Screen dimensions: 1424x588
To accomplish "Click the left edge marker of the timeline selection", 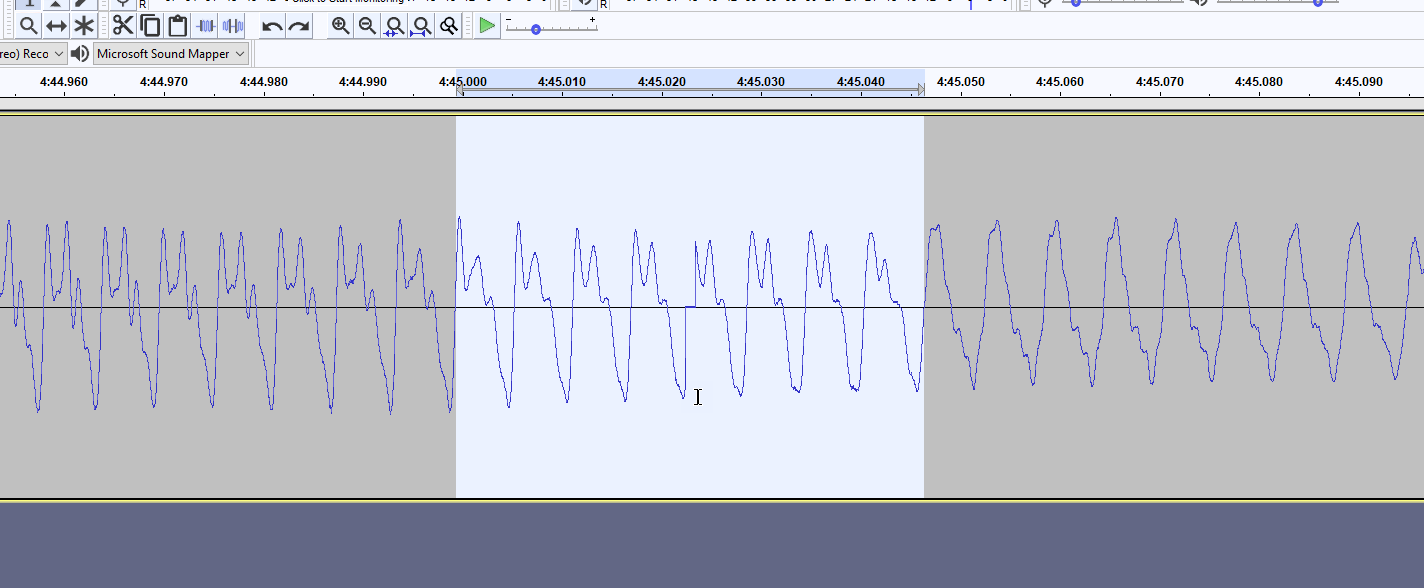I will pyautogui.click(x=459, y=91).
